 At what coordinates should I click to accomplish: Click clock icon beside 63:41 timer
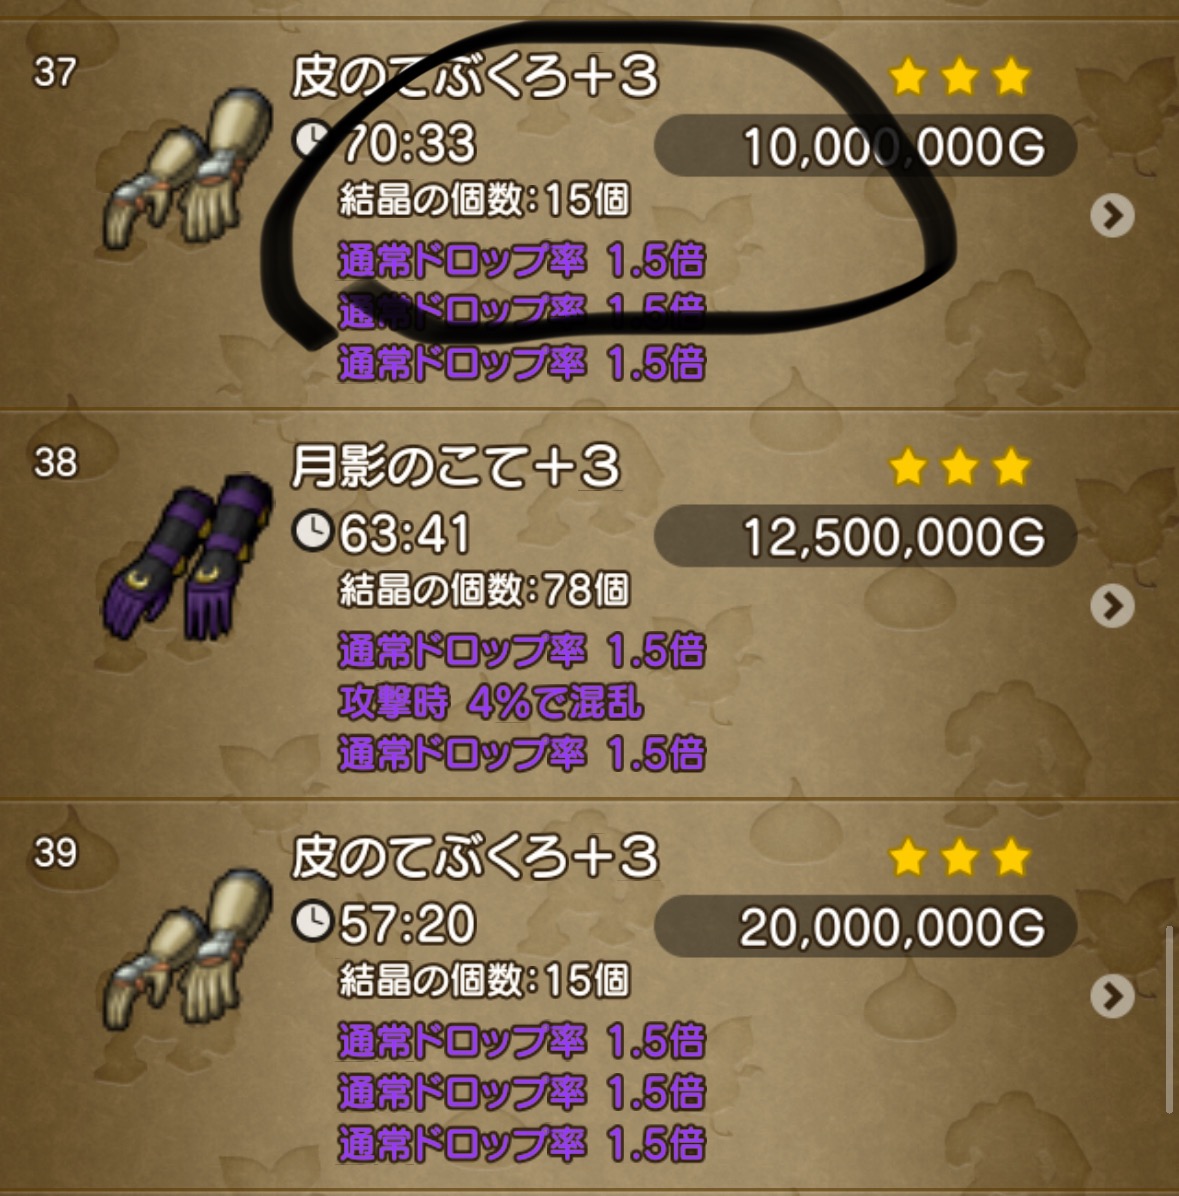(x=312, y=531)
